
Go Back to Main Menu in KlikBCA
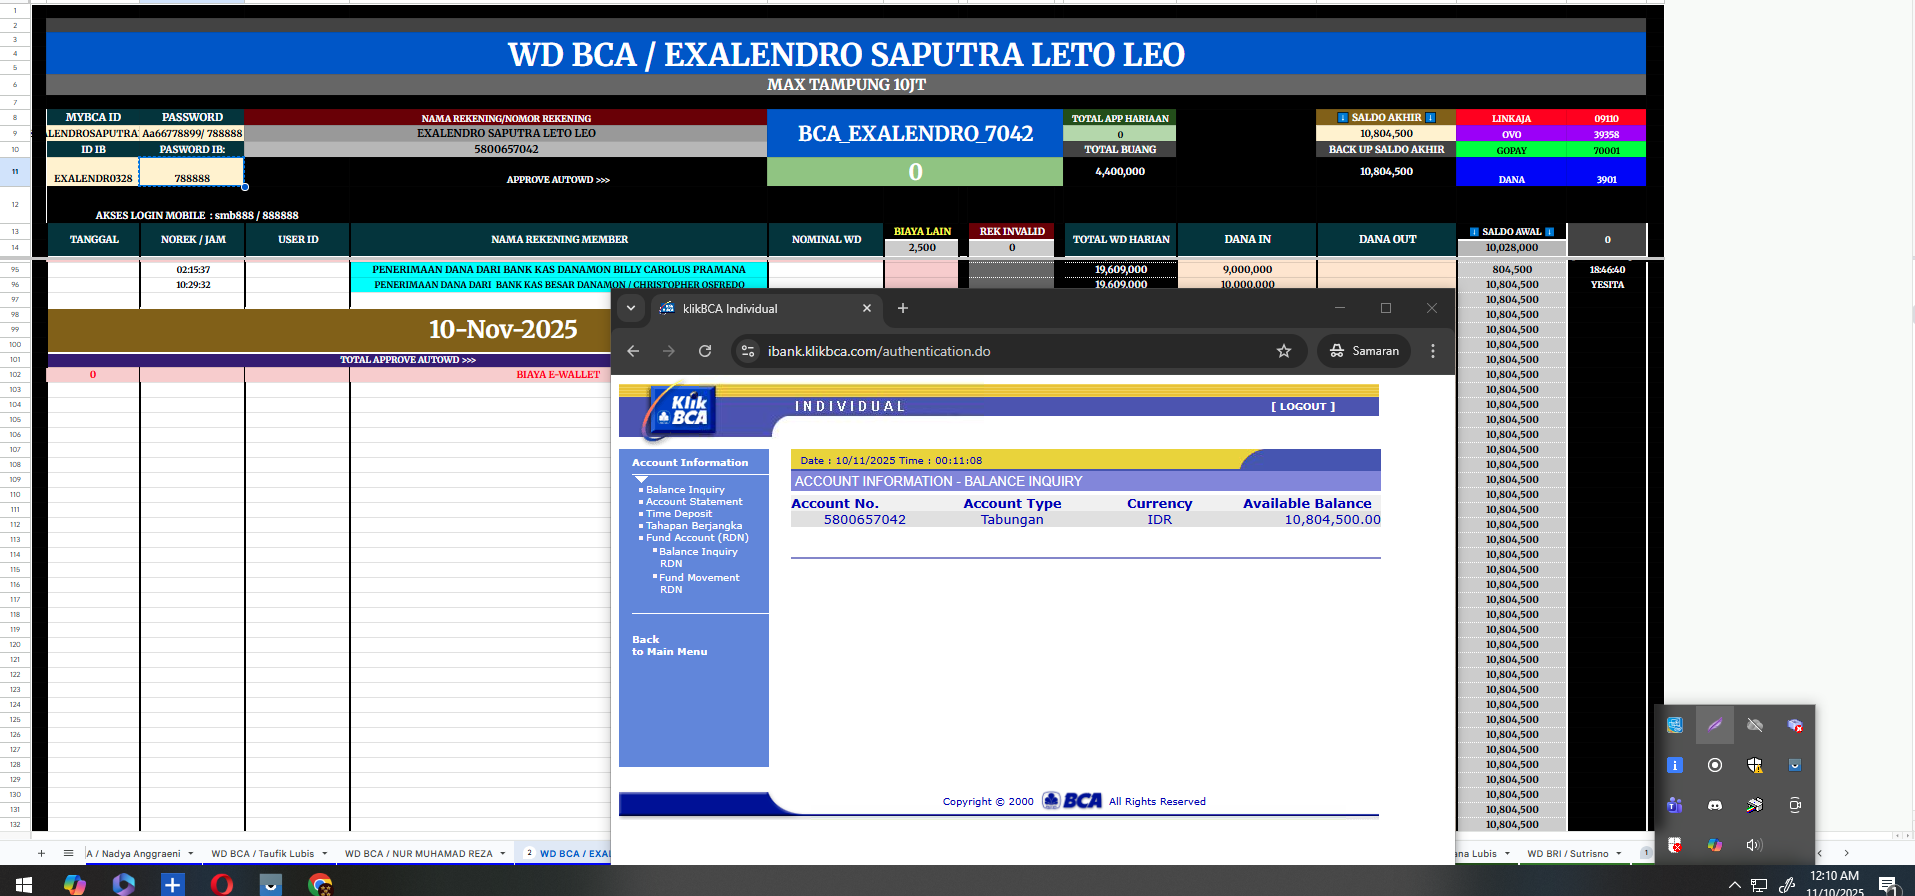(669, 646)
